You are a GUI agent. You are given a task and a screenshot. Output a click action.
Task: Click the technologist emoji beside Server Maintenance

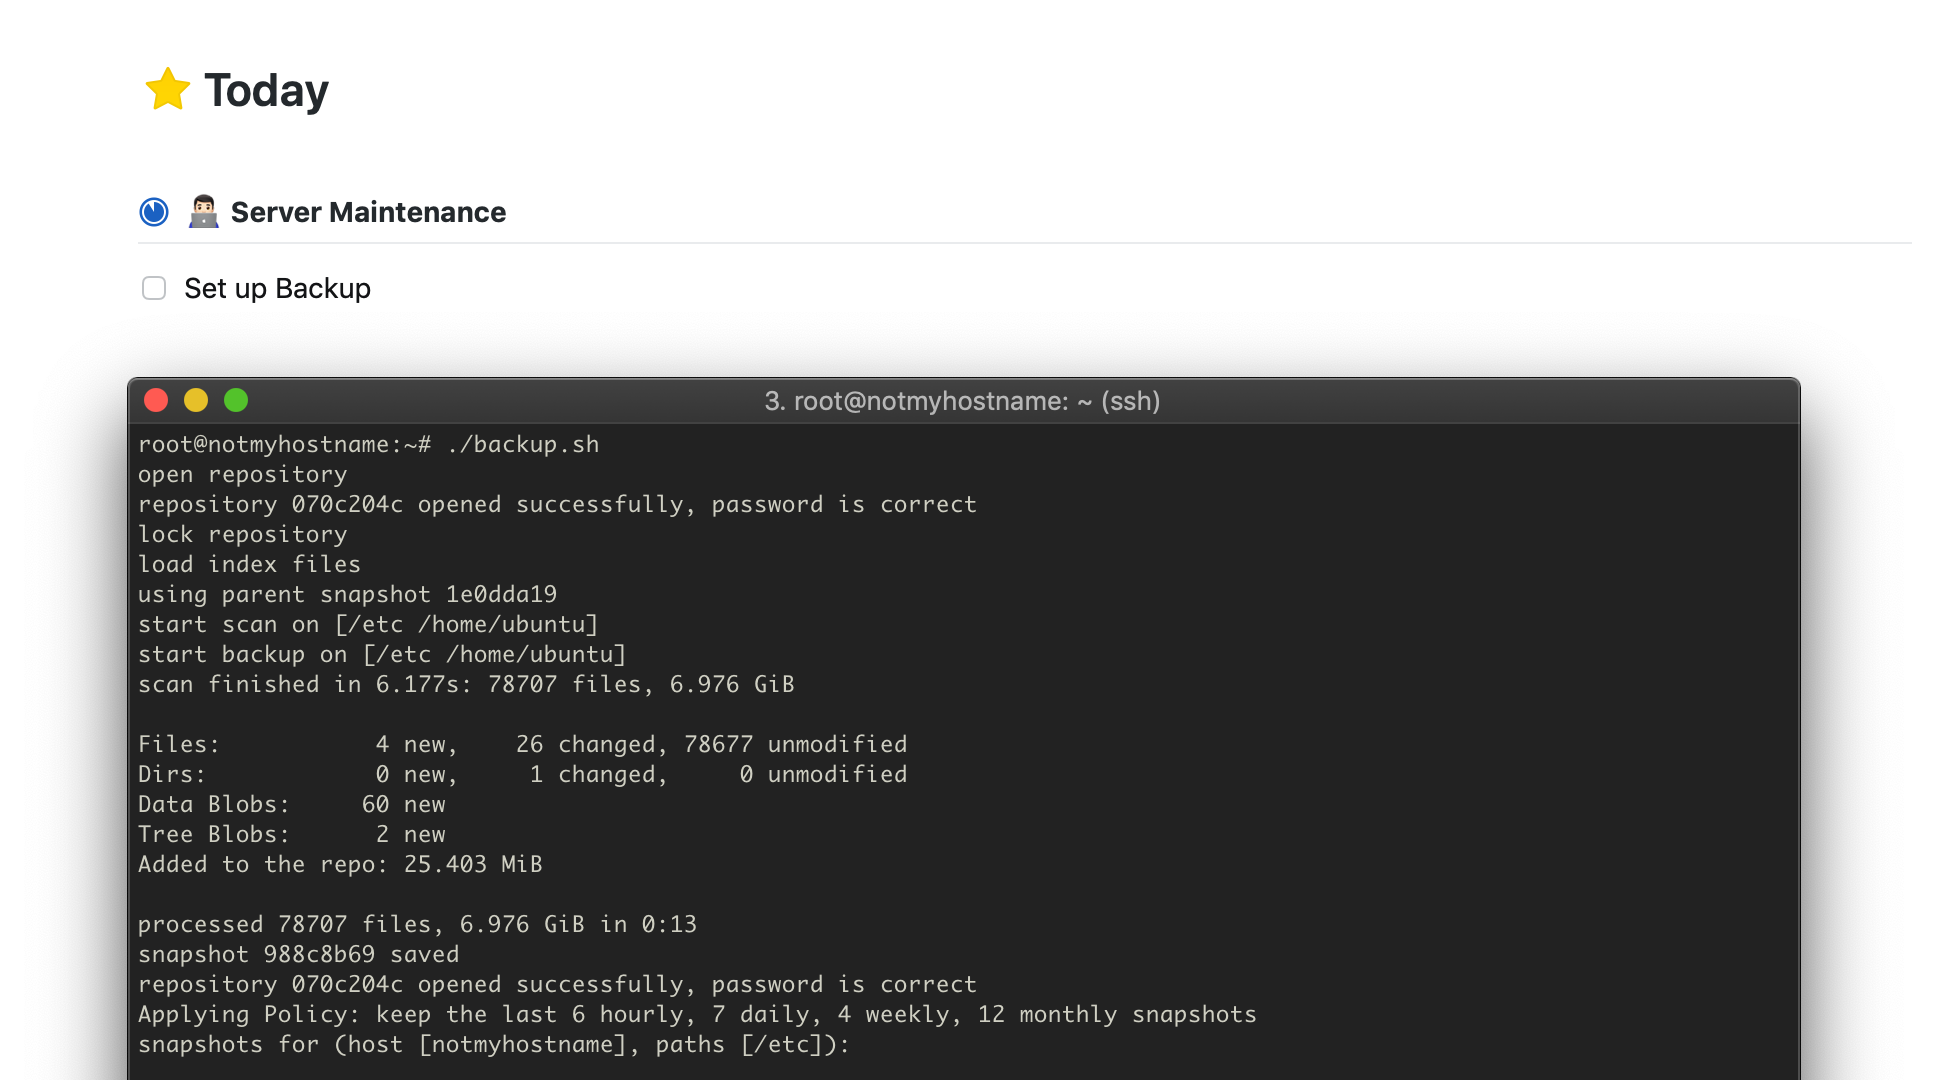204,212
